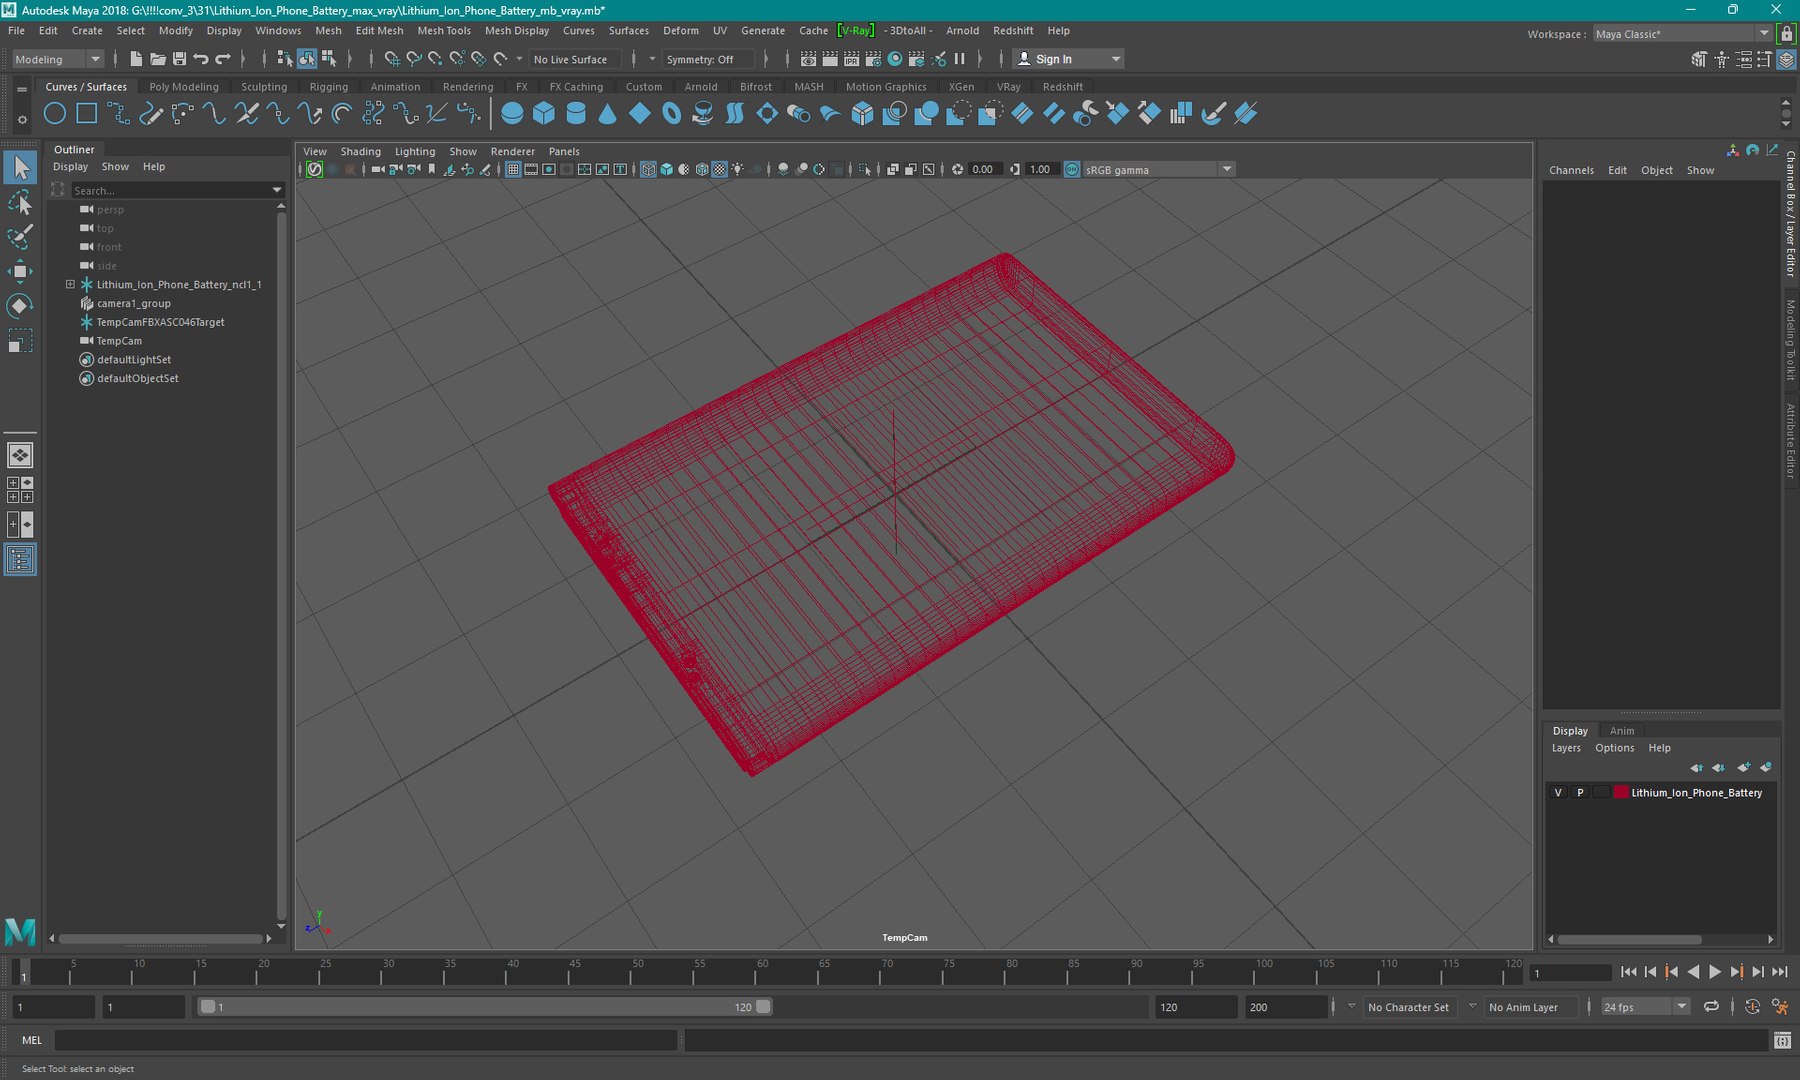Select the Lasso tool in toolbox
1800x1080 pixels.
click(20, 203)
